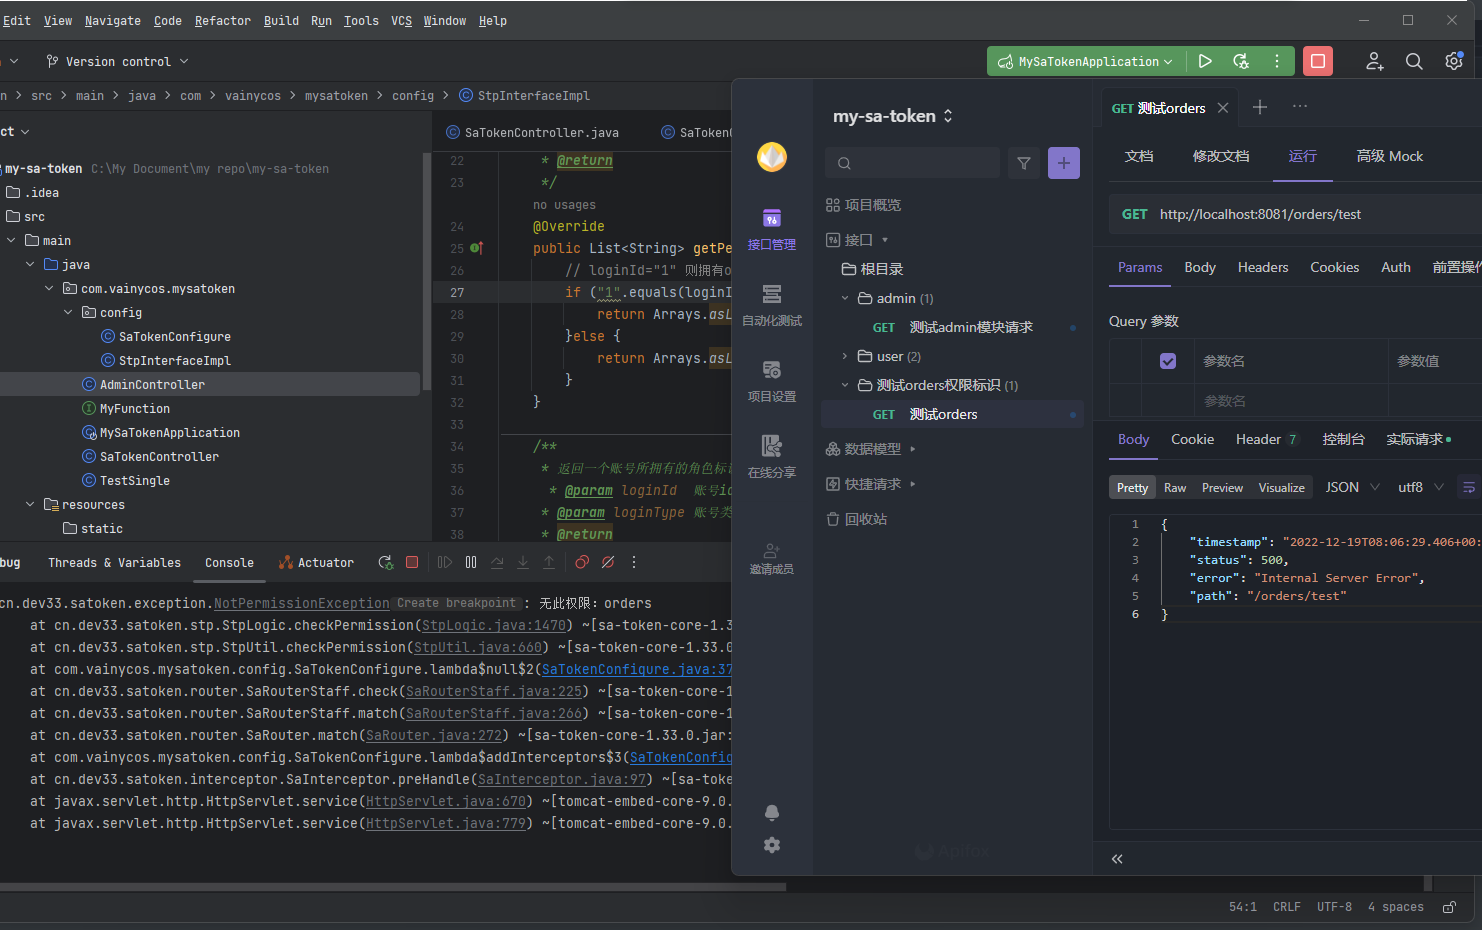Viewport: 1482px width, 930px height.
Task: Collapse response panel double-chevron icon
Action: (x=1117, y=859)
